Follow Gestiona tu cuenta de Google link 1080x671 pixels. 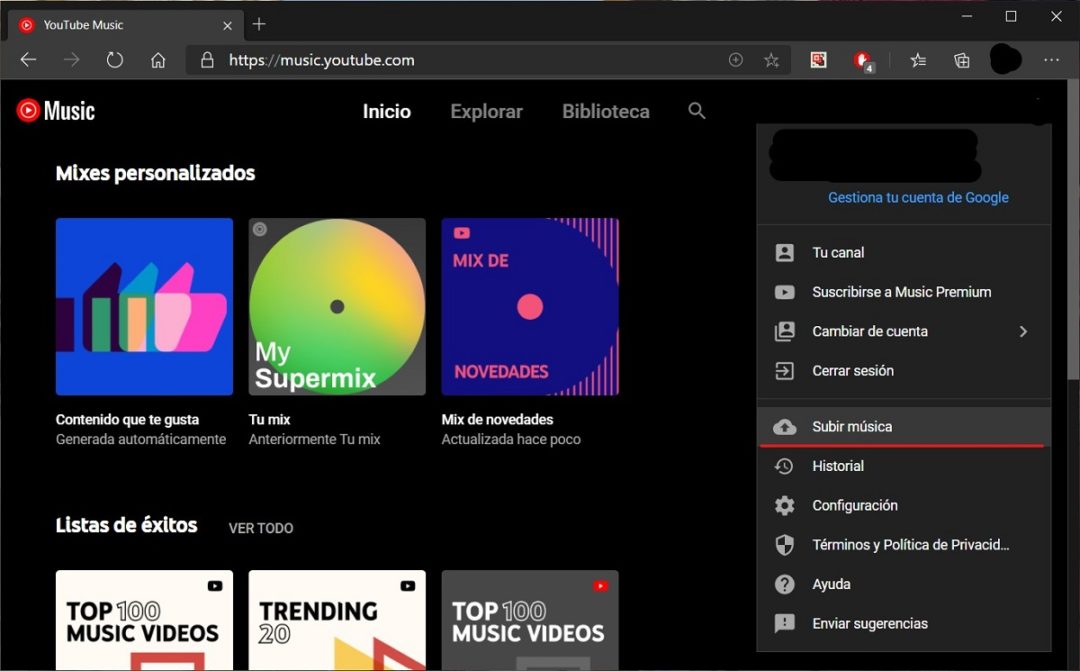[x=918, y=198]
